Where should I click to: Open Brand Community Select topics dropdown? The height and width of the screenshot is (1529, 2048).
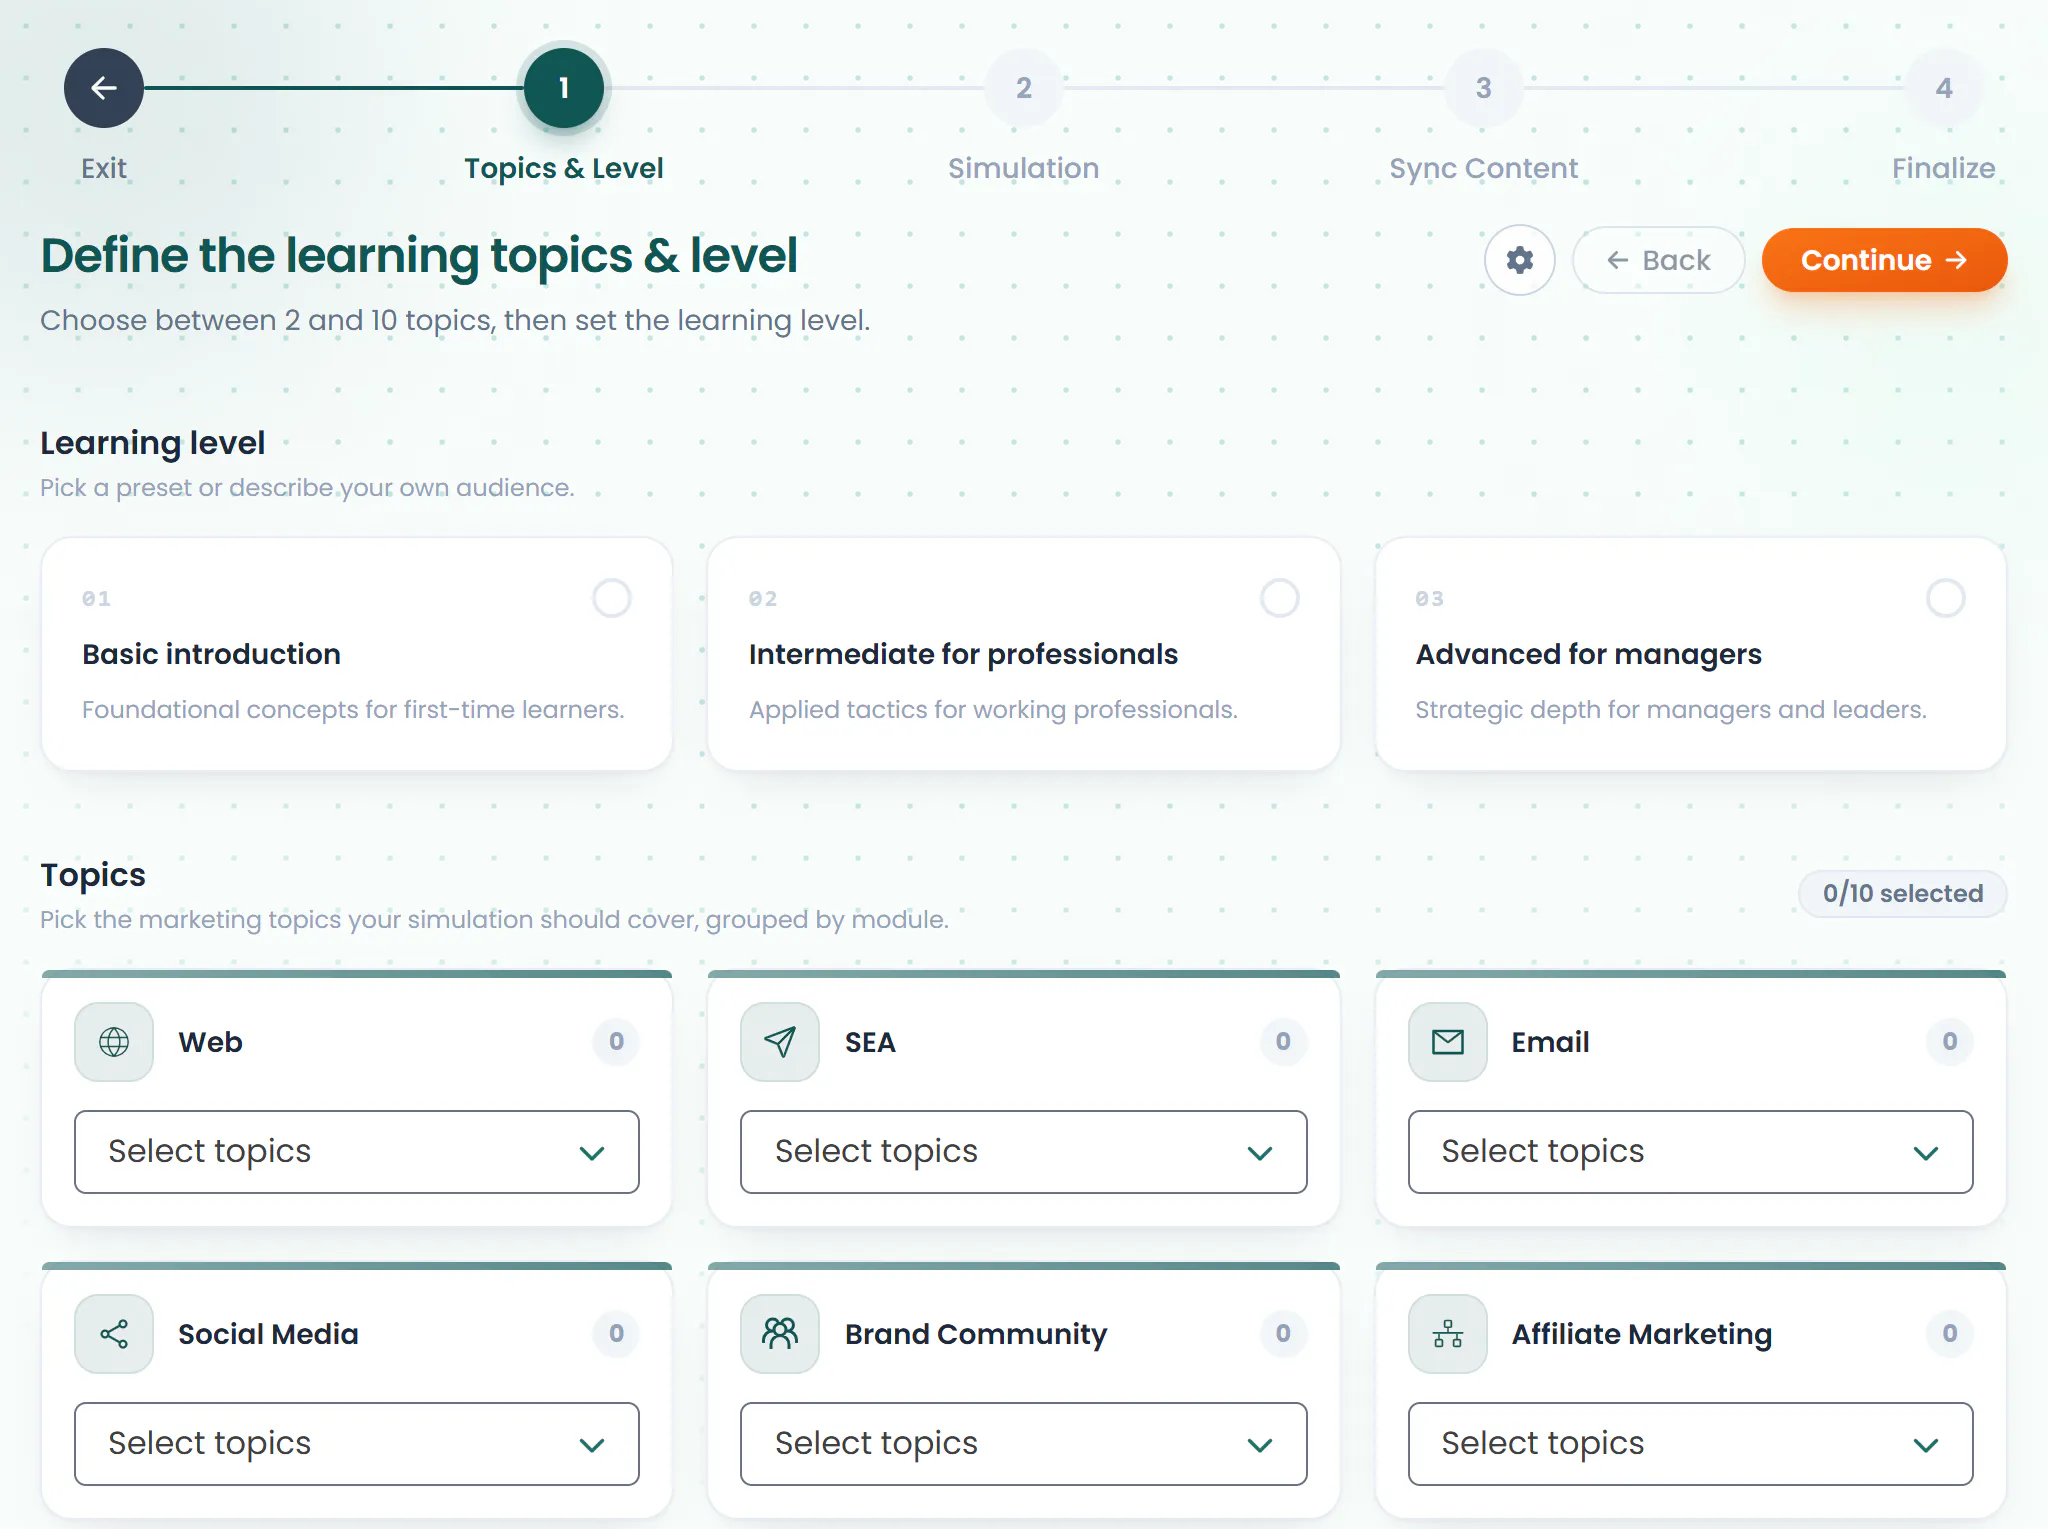coord(1023,1444)
